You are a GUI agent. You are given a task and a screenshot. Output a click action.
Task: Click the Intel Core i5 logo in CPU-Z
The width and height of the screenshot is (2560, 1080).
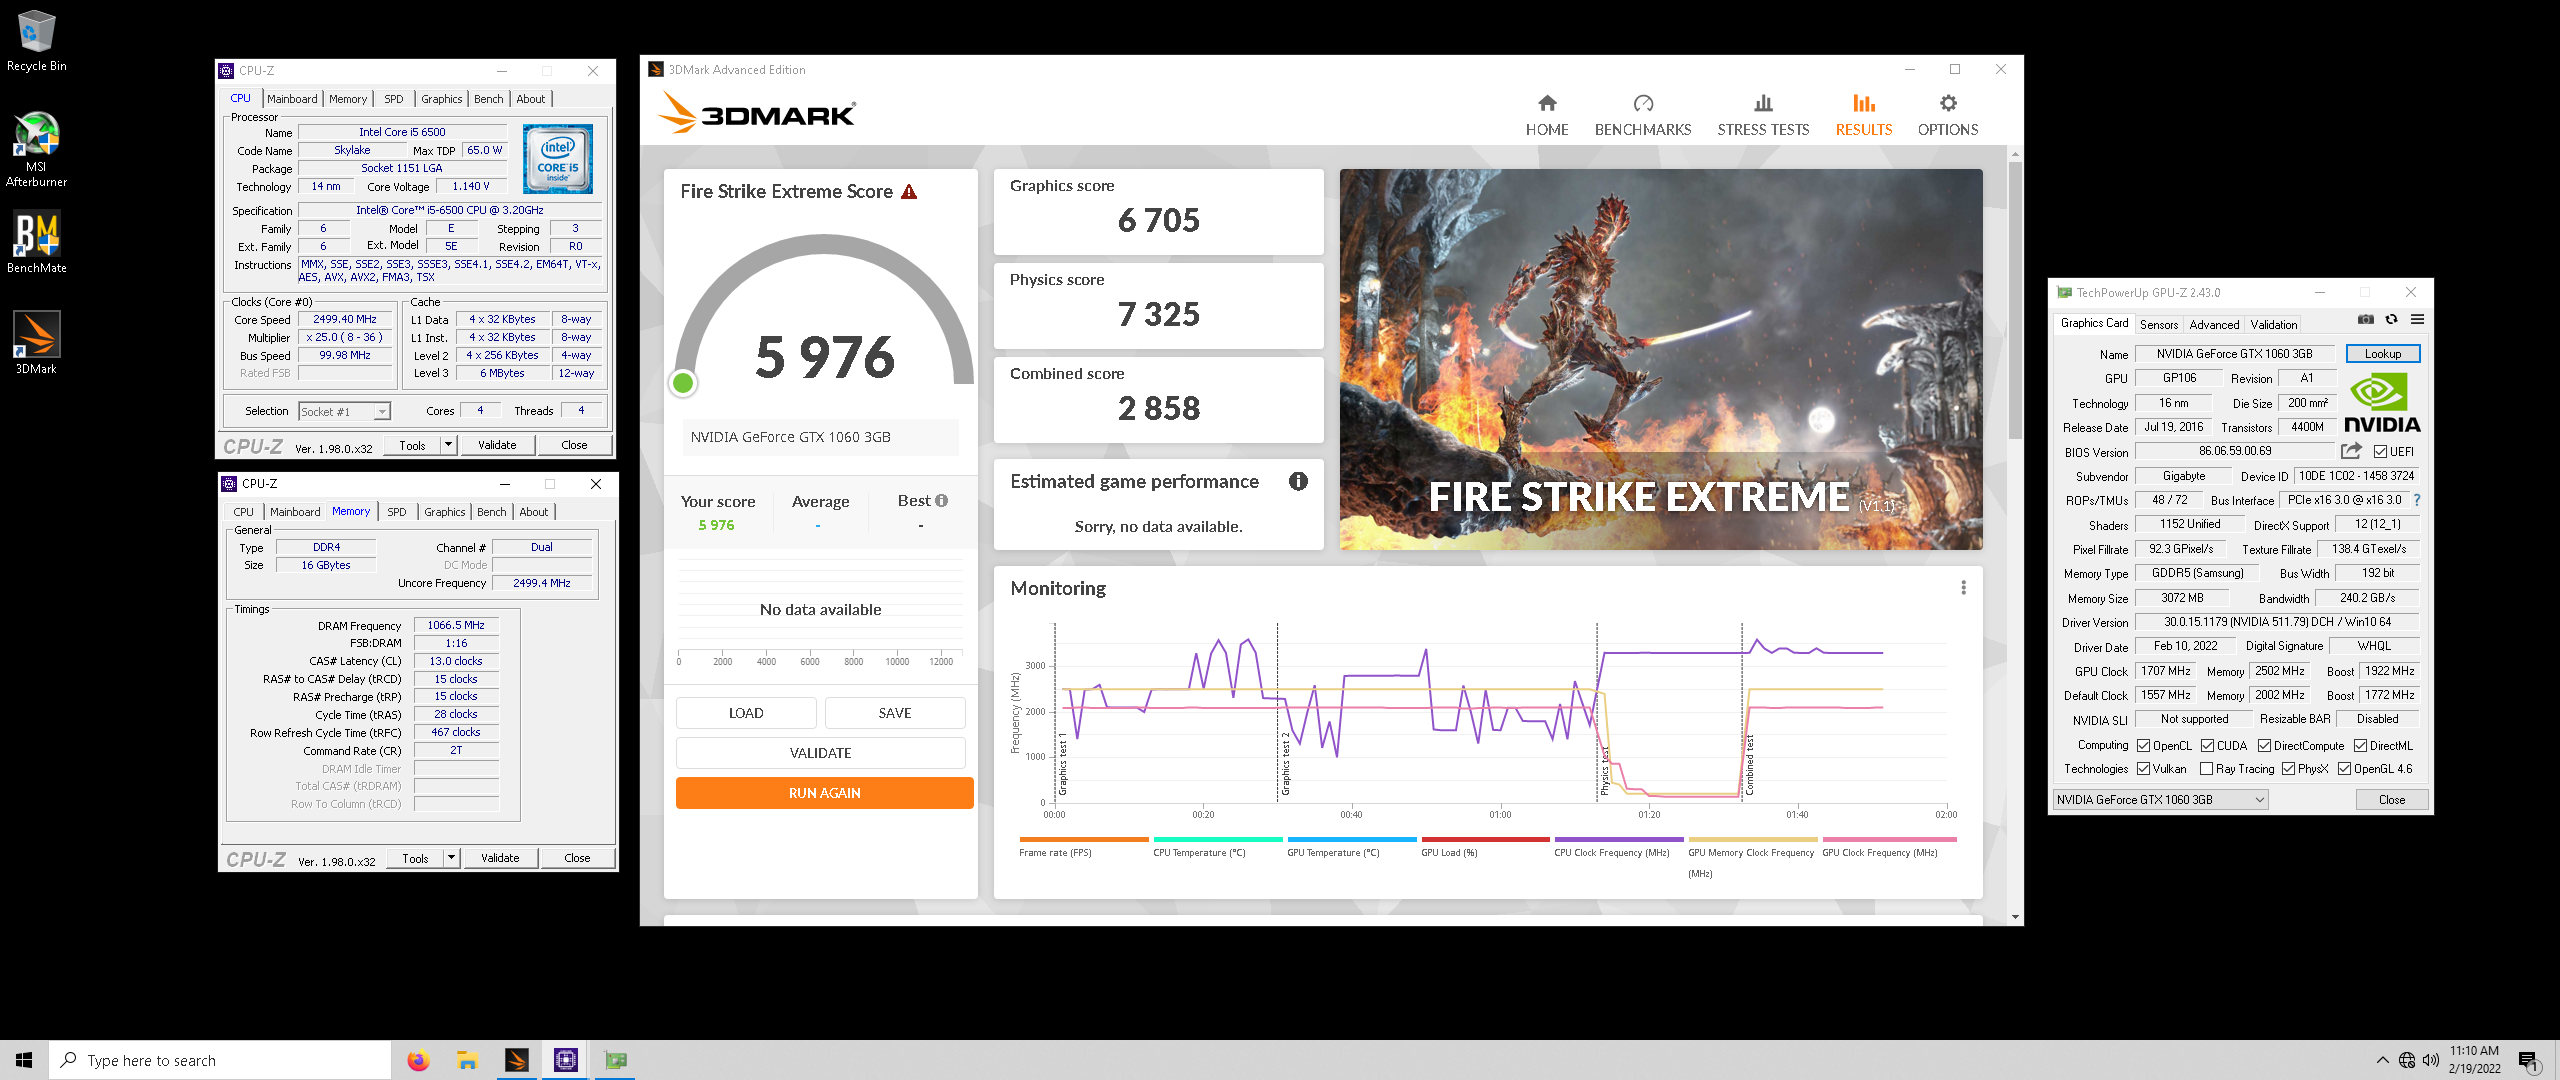coord(558,158)
